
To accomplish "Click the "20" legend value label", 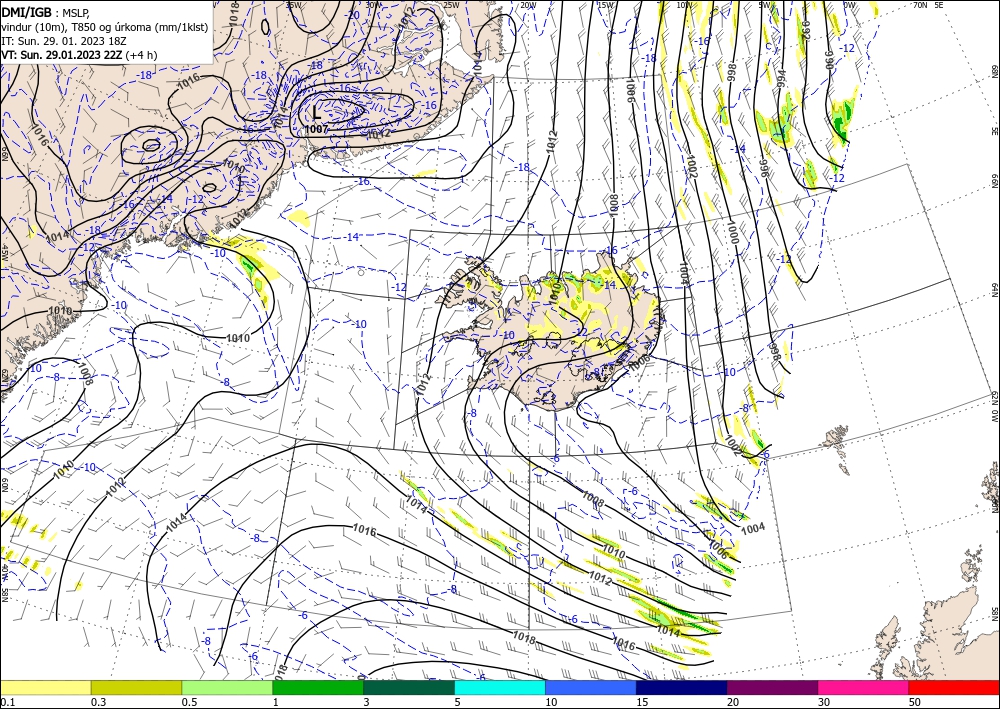I will click(733, 702).
